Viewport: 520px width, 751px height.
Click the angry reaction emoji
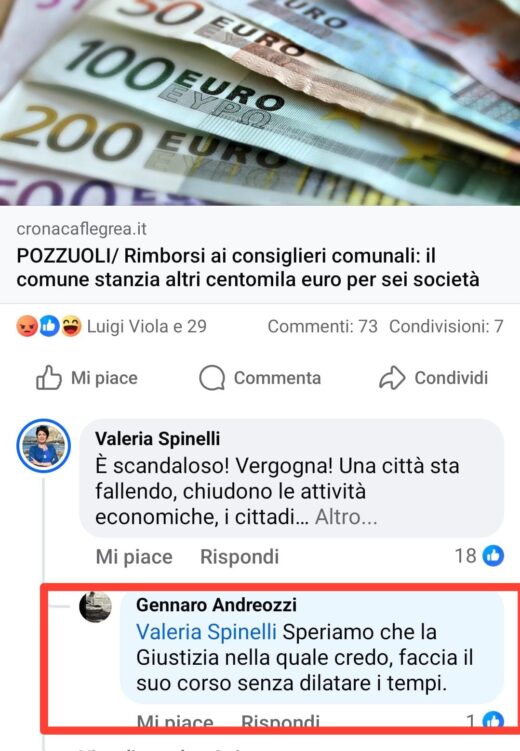point(27,327)
